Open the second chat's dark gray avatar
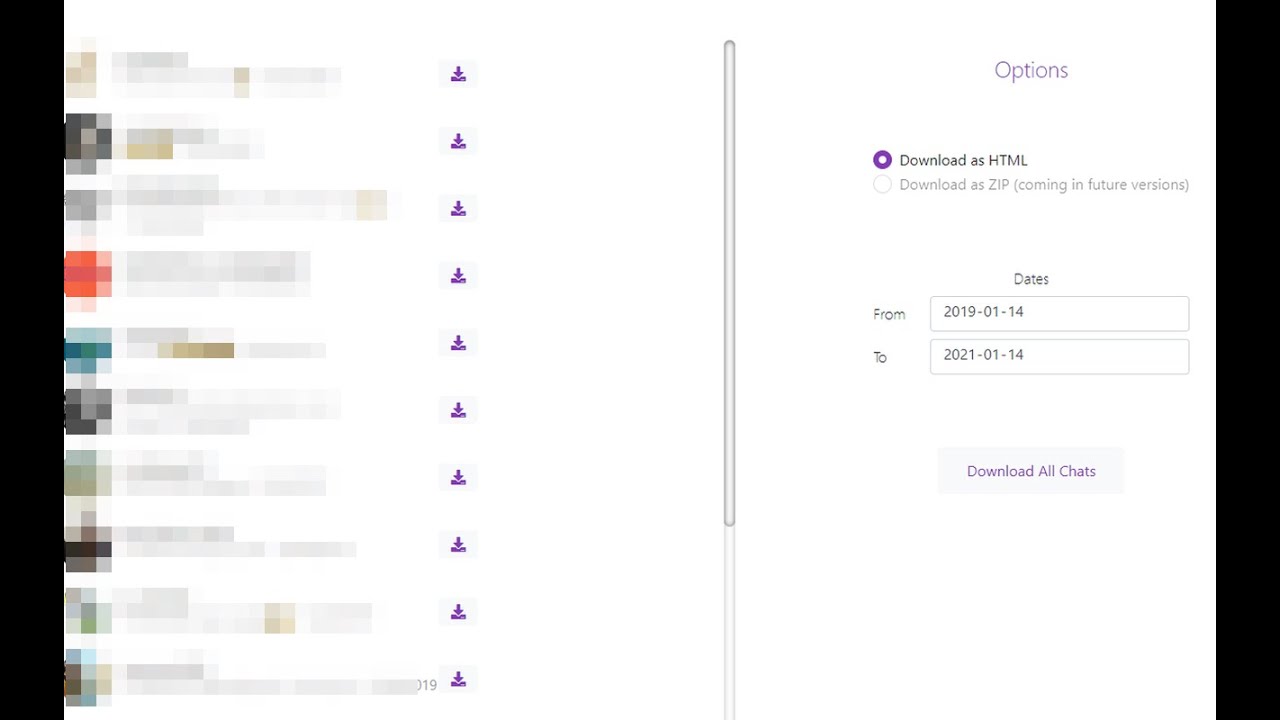Image resolution: width=1280 pixels, height=720 pixels. [88, 141]
